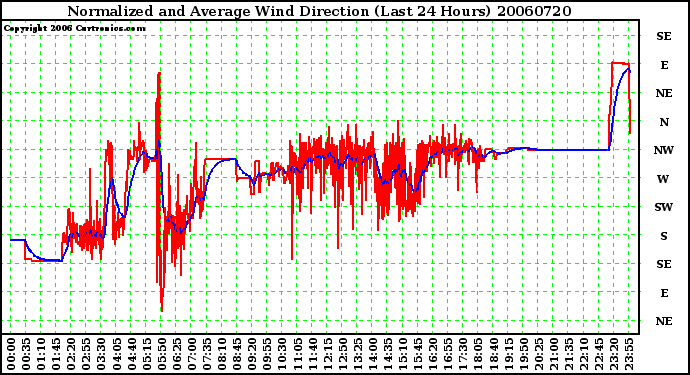Pick the '09:20' time axis label

pos(252,354)
